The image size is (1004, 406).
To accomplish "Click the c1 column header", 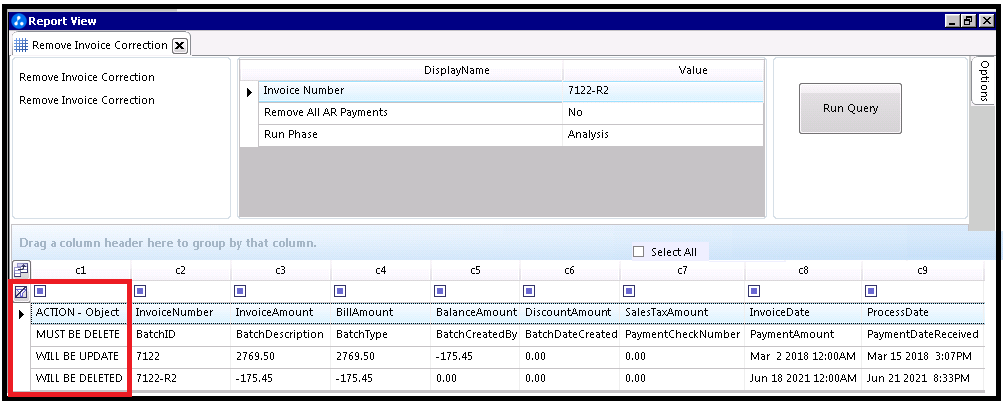I will coord(81,270).
